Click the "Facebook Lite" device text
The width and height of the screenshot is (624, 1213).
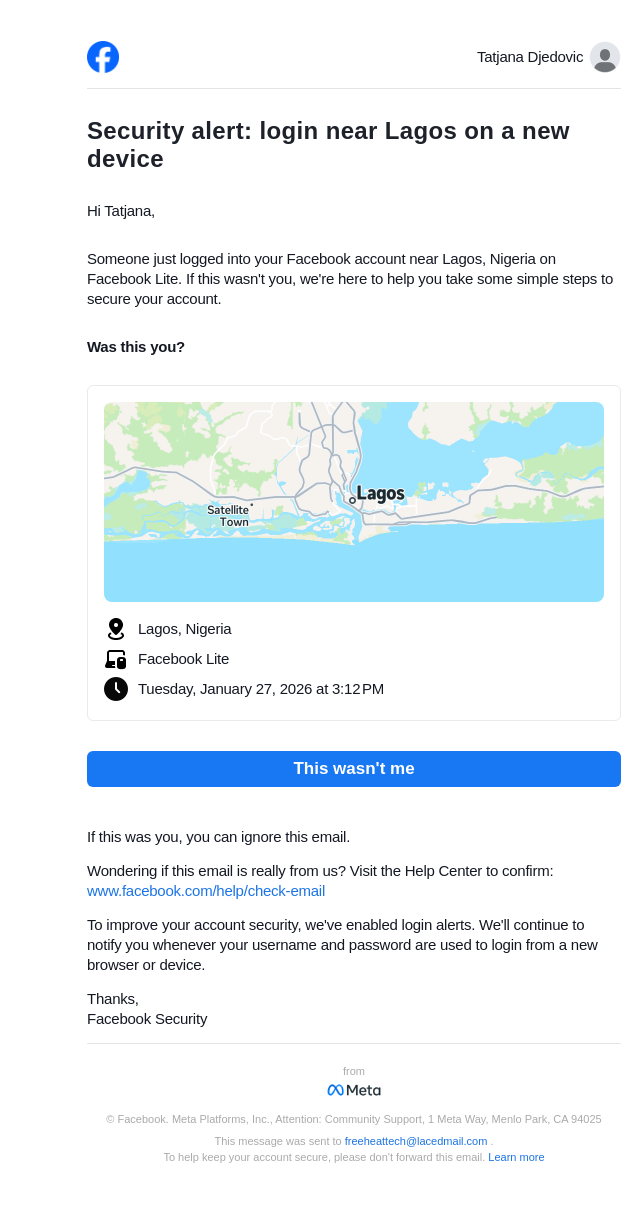coord(184,659)
